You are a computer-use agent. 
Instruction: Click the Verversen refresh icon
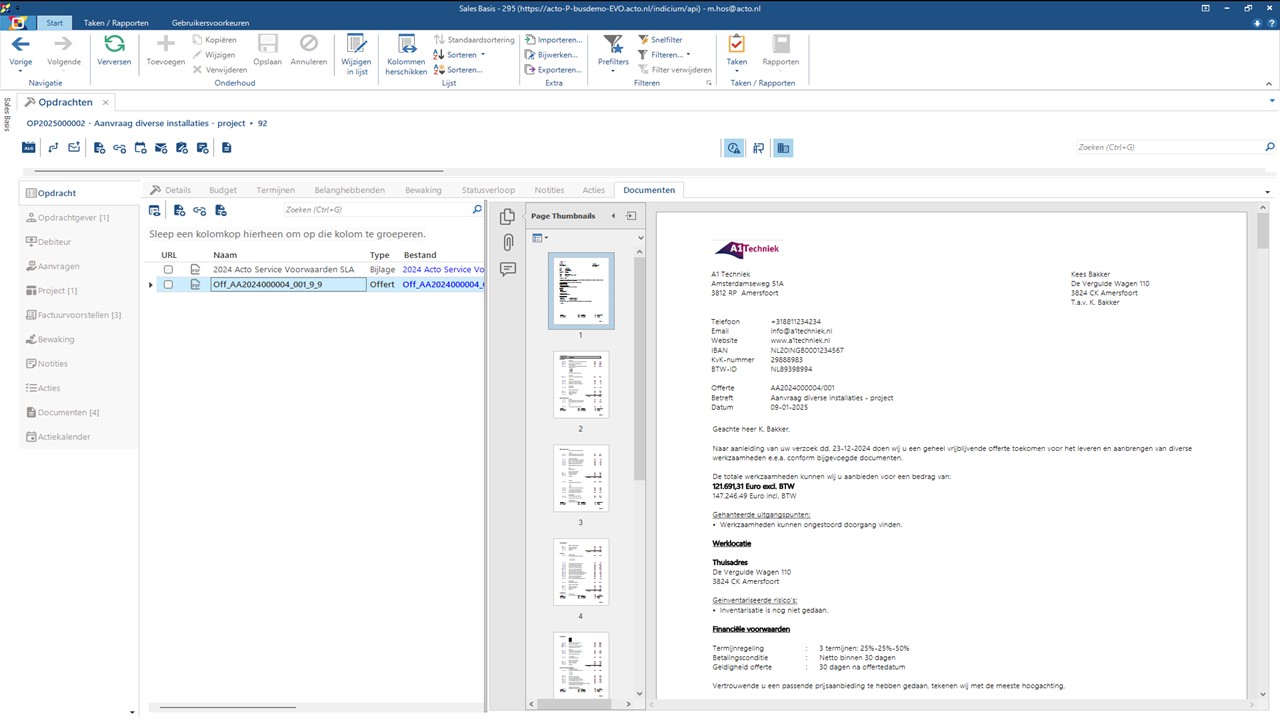click(x=114, y=44)
